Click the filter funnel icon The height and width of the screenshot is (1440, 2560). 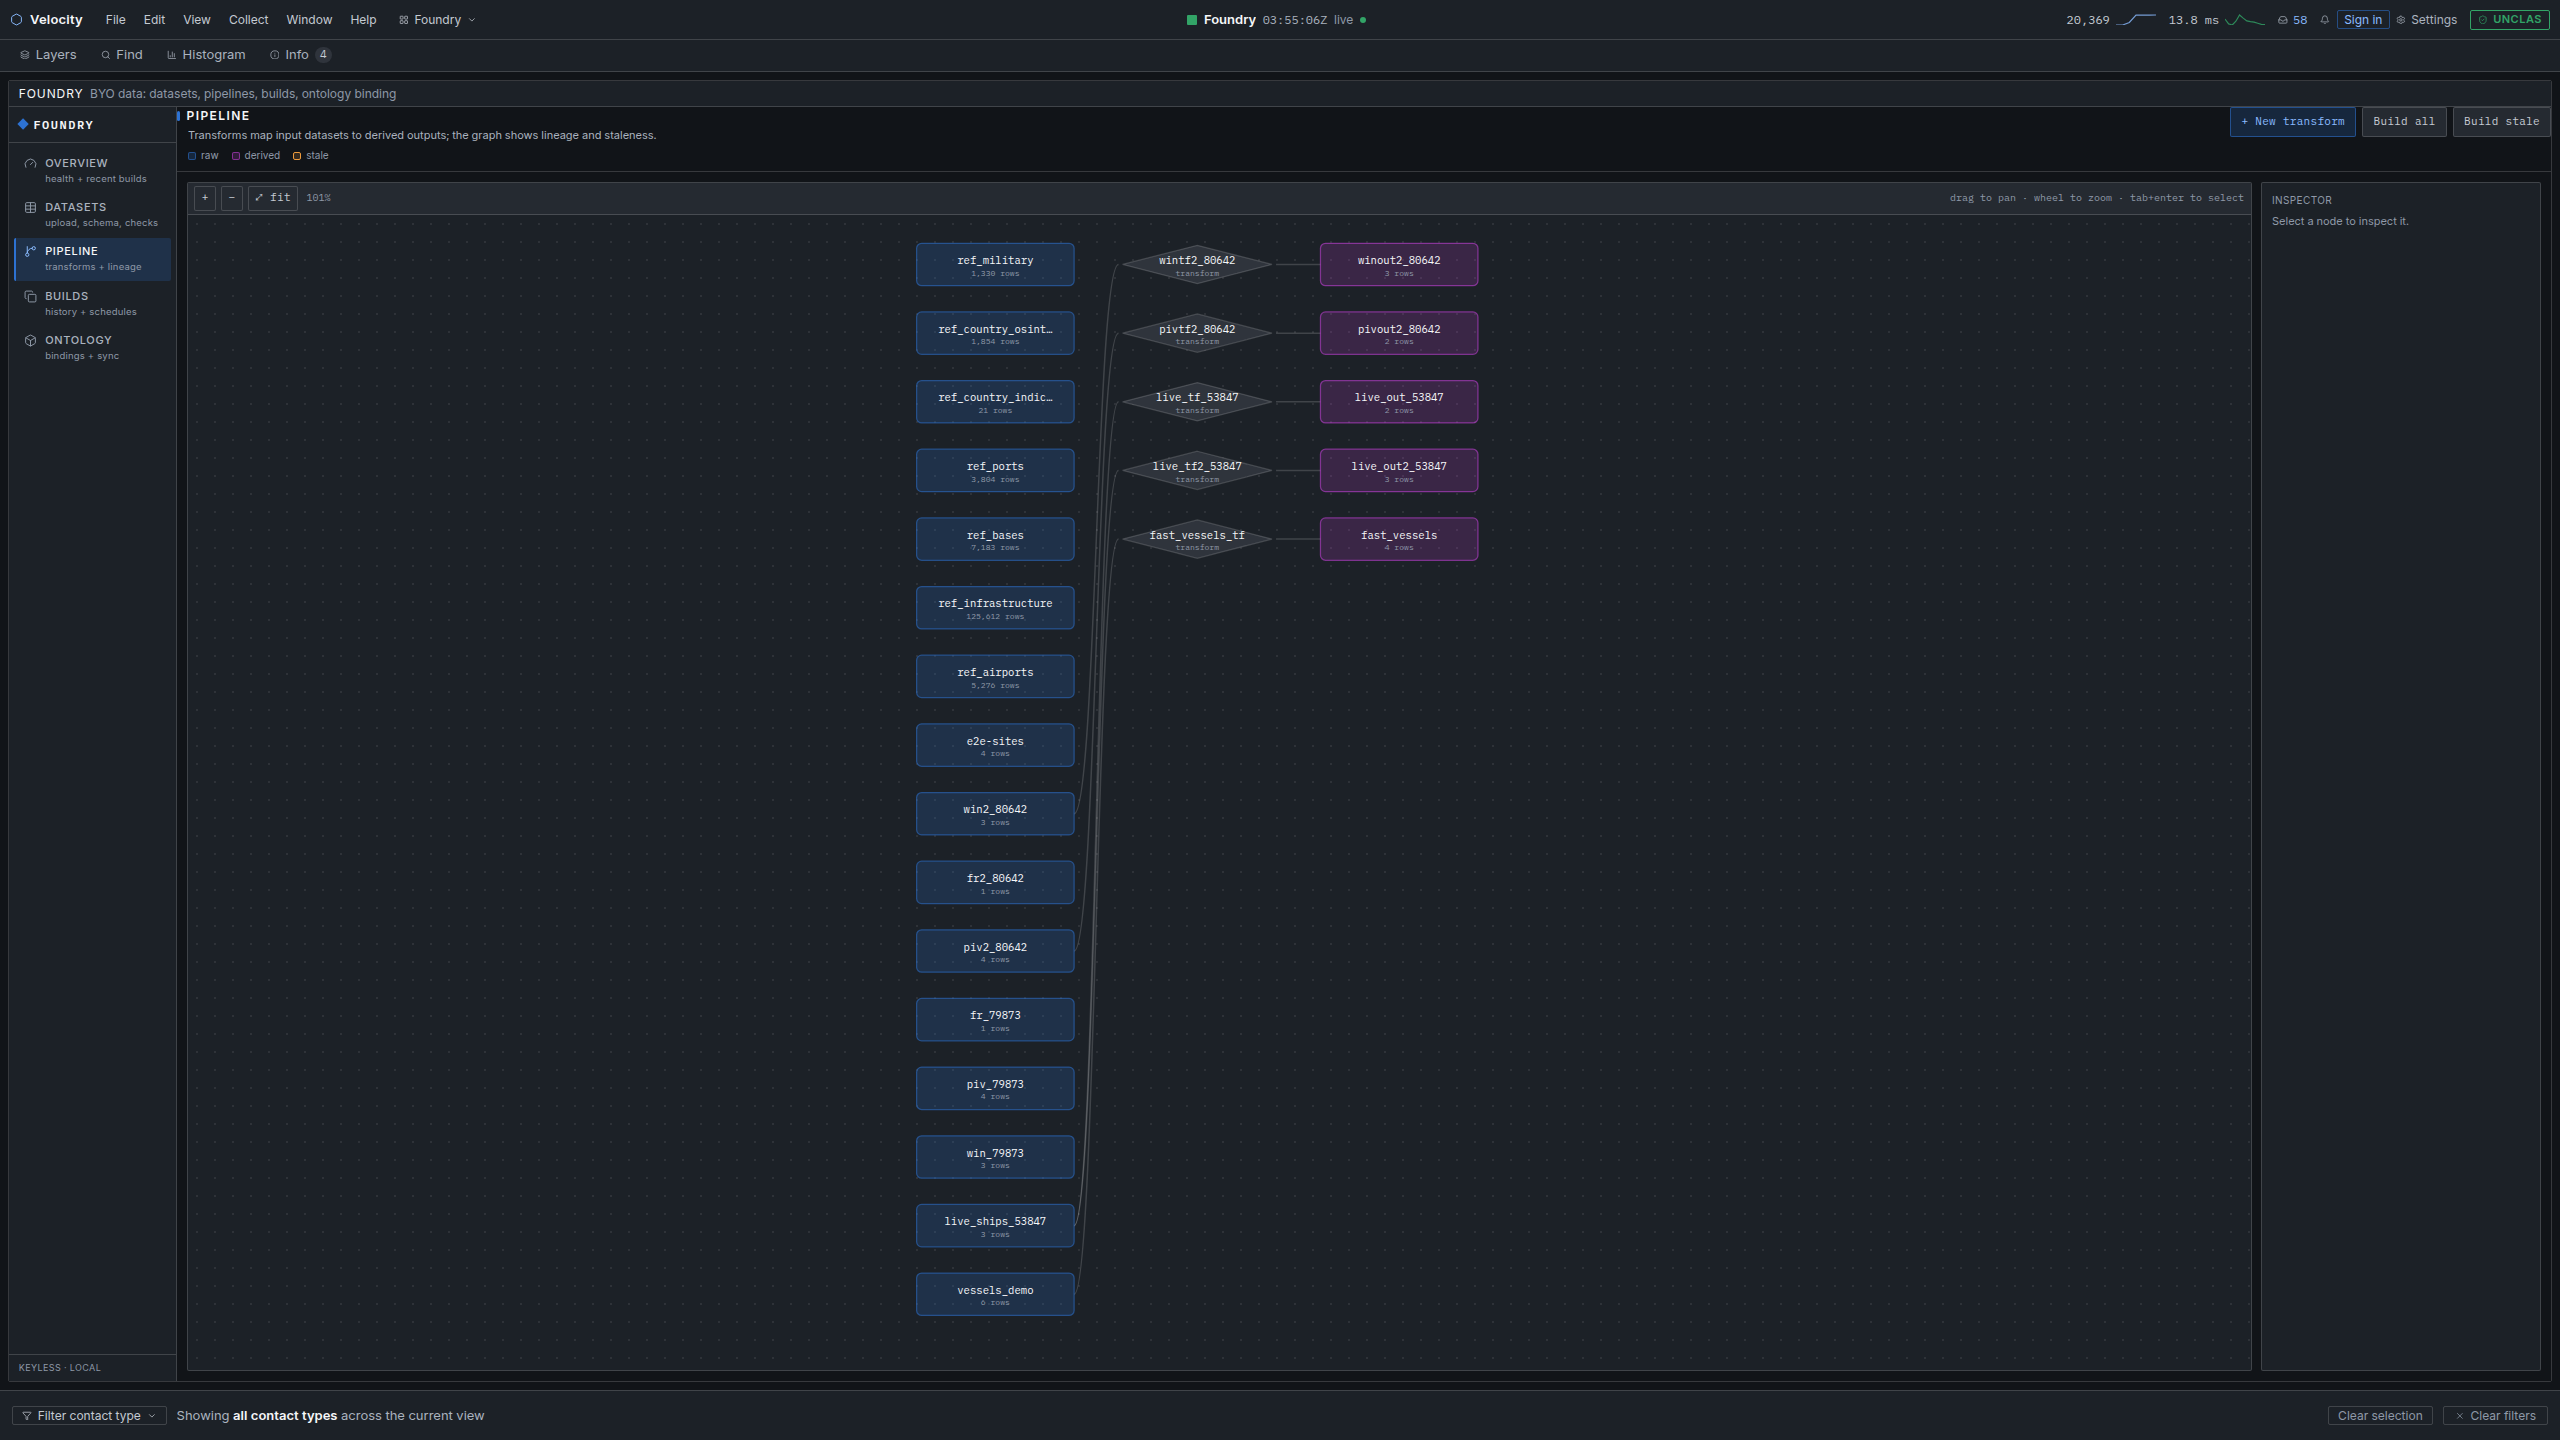[x=27, y=1416]
